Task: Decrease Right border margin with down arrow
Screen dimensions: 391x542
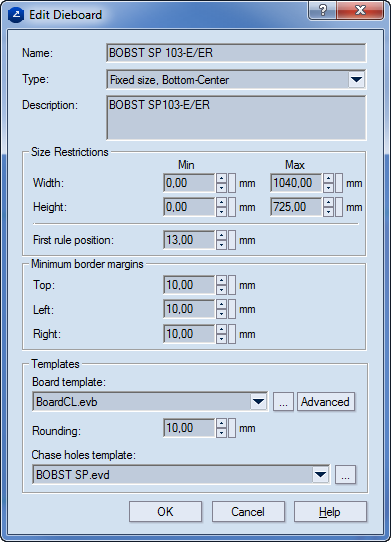Action: [221, 339]
